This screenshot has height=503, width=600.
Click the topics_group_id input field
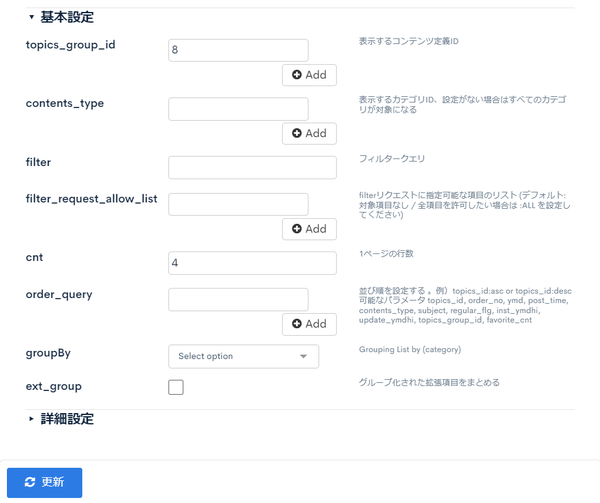click(238, 50)
